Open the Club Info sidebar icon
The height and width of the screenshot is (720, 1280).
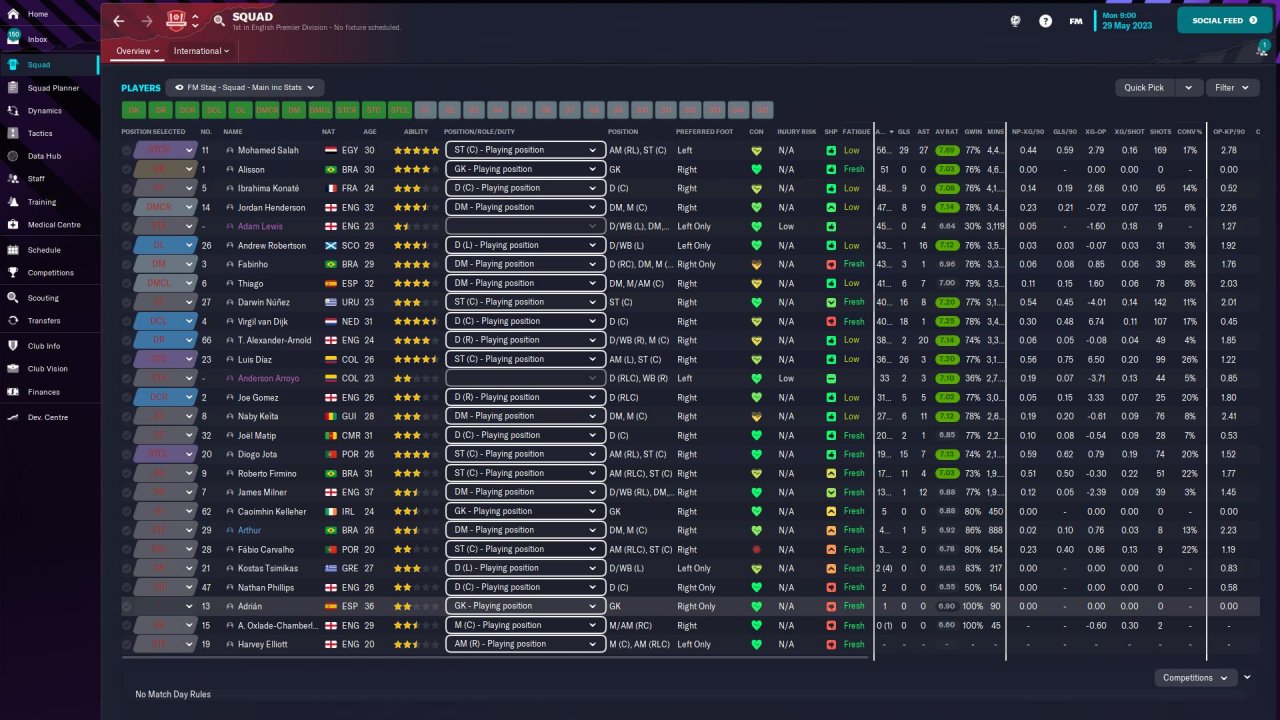coord(13,346)
